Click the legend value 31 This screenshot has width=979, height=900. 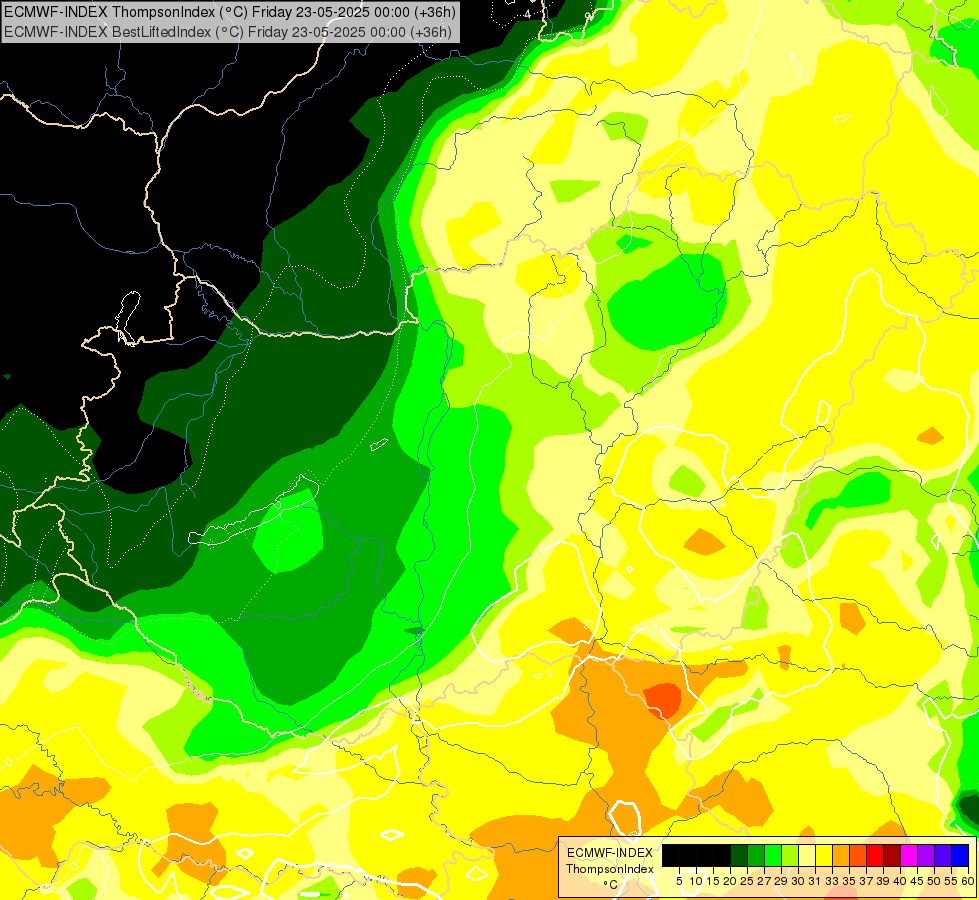coord(815,881)
